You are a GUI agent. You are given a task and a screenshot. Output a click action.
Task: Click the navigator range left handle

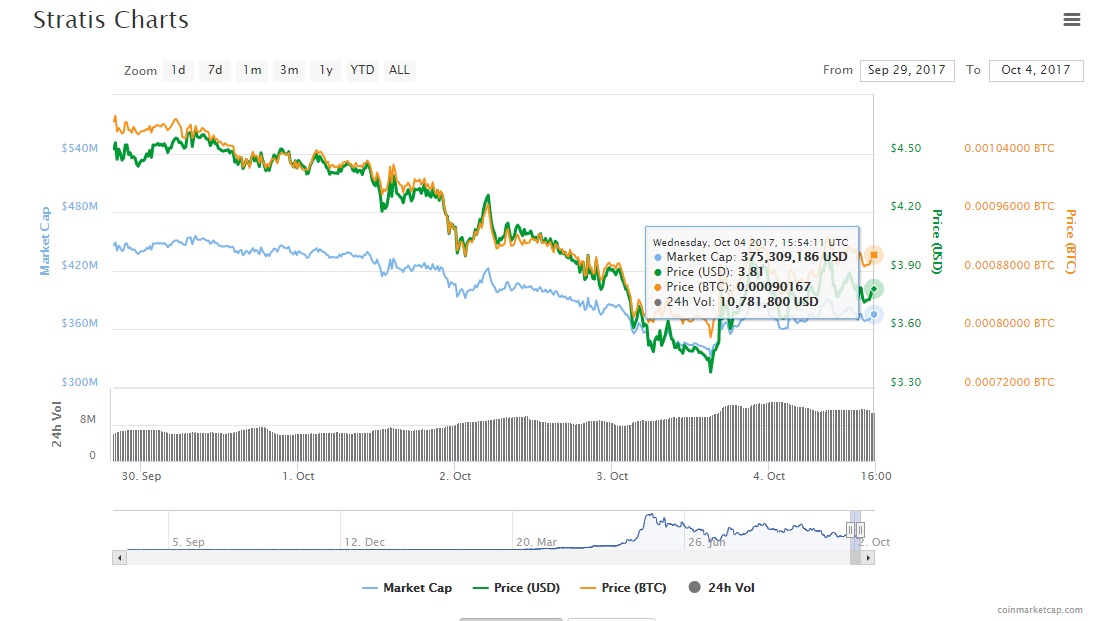pyautogui.click(x=851, y=529)
